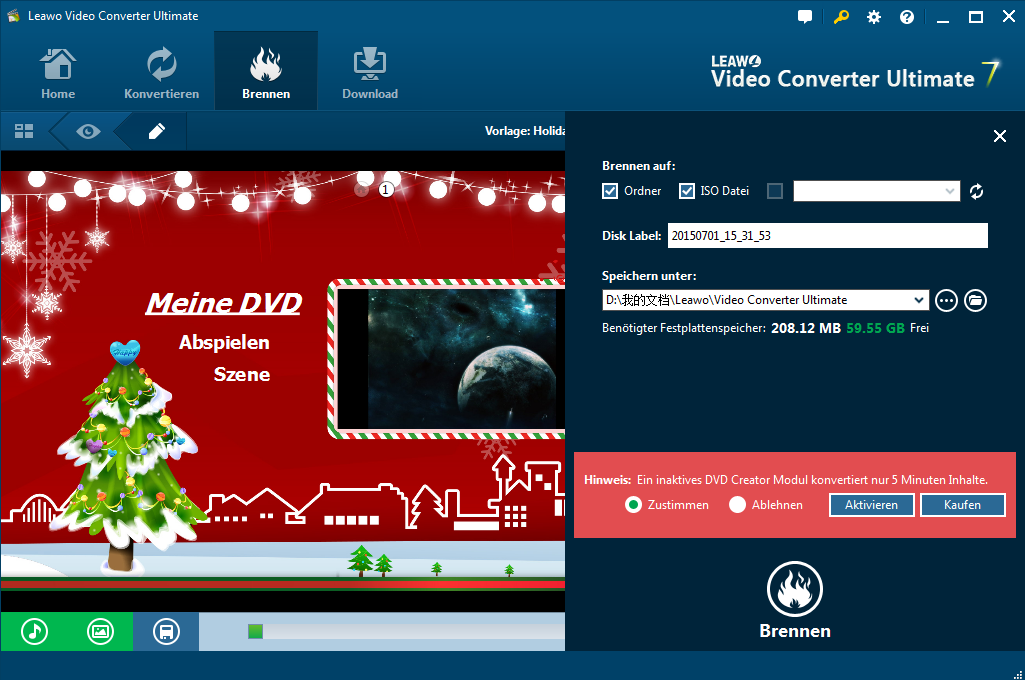Preview the menu with eye icon
Viewport: 1025px width, 680px height.
[88, 131]
